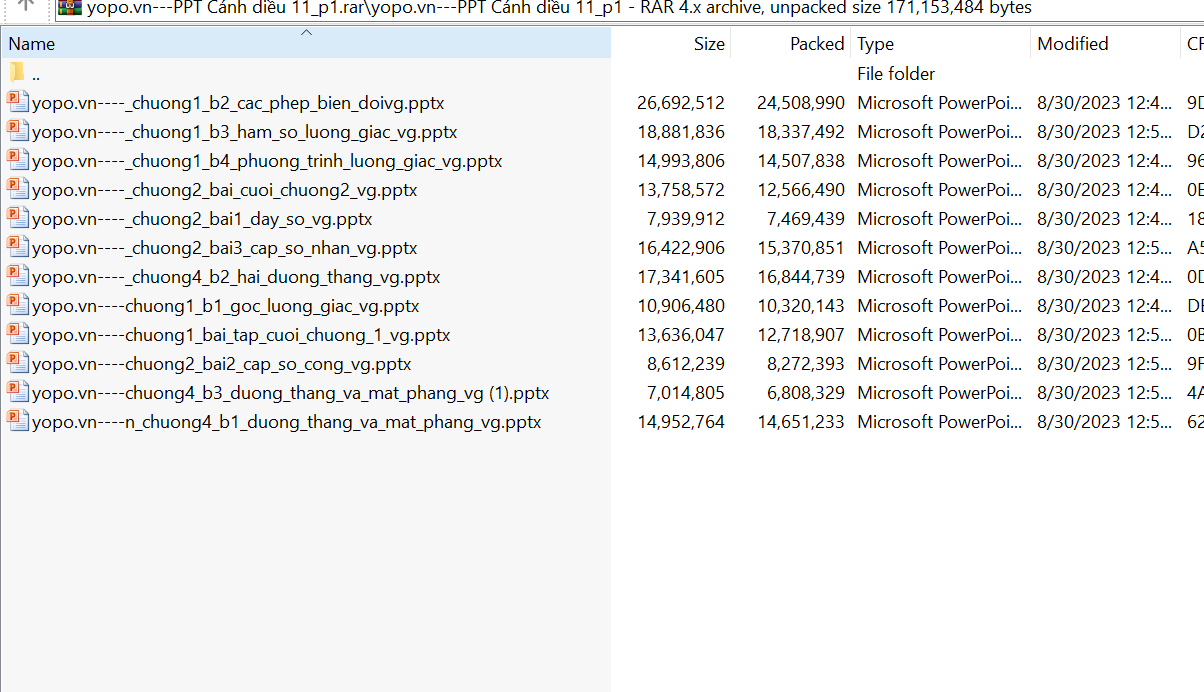This screenshot has width=1204, height=692.
Task: Click the parent folder ".." icon
Action: [x=17, y=73]
